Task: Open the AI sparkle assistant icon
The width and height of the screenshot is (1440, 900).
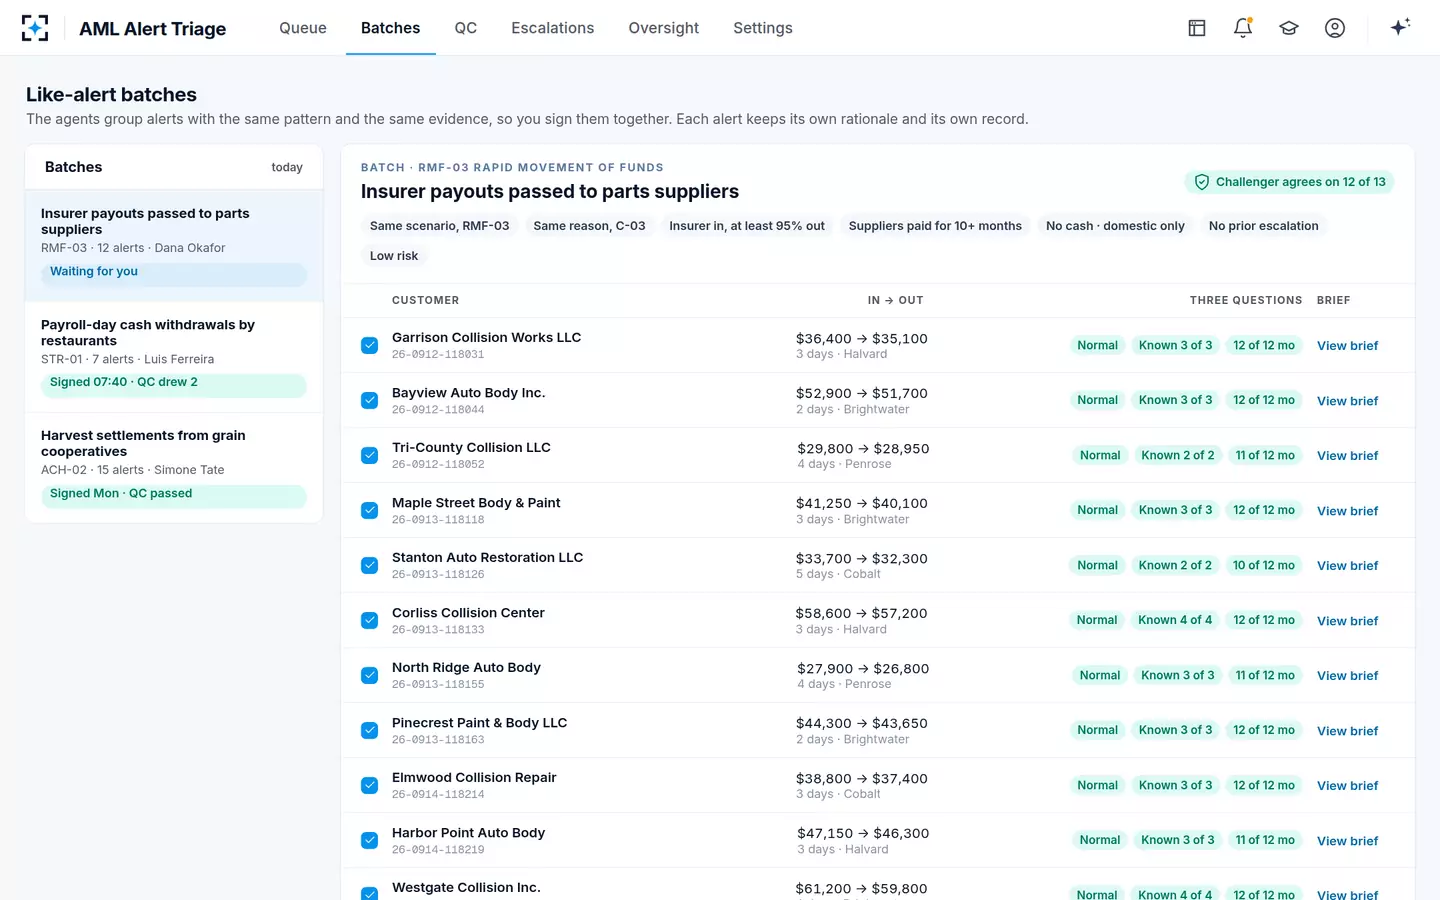Action: (x=1400, y=27)
